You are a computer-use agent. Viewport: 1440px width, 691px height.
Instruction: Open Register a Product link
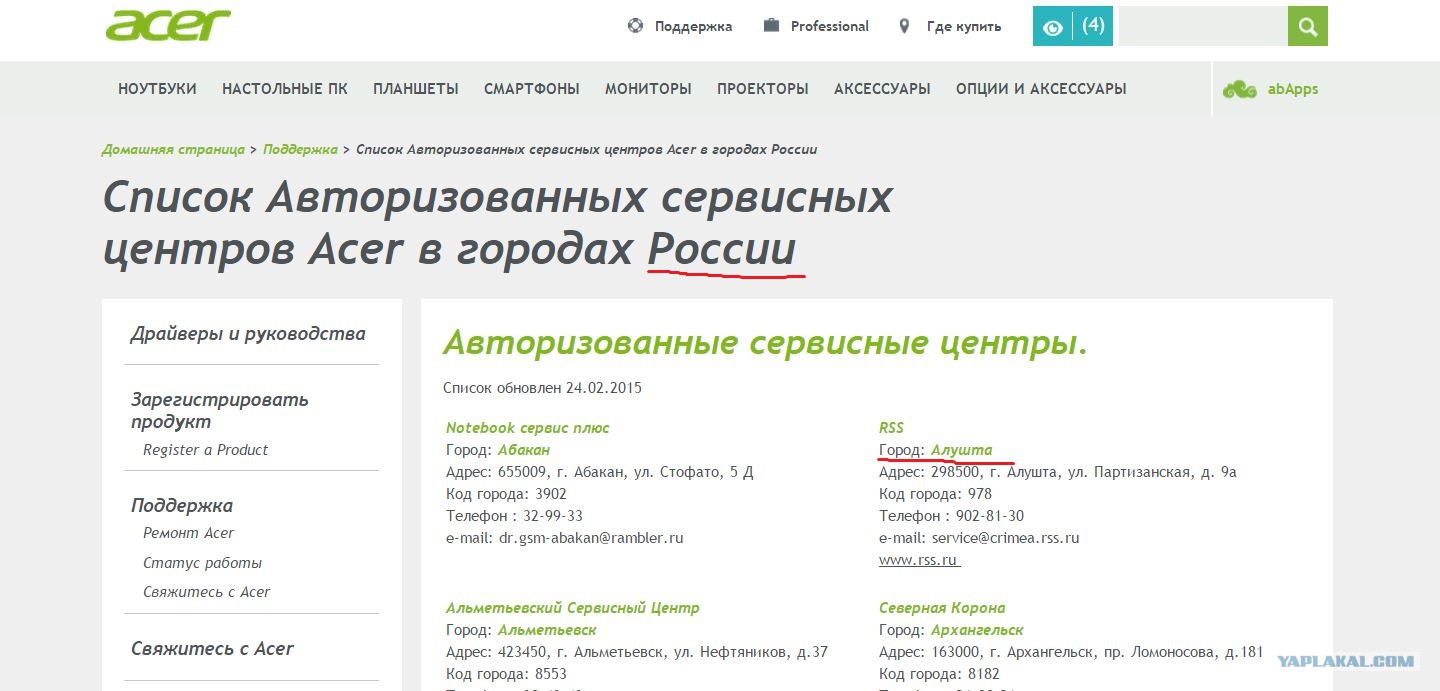pos(206,450)
